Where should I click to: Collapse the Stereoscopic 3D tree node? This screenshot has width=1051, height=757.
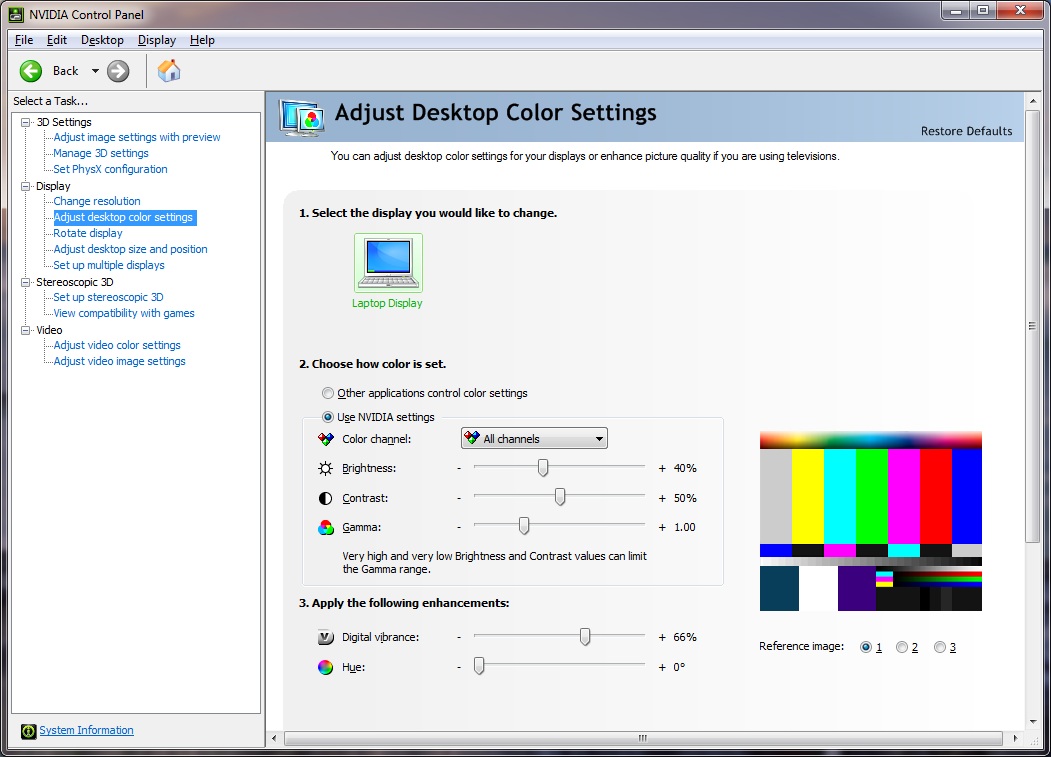pos(25,282)
